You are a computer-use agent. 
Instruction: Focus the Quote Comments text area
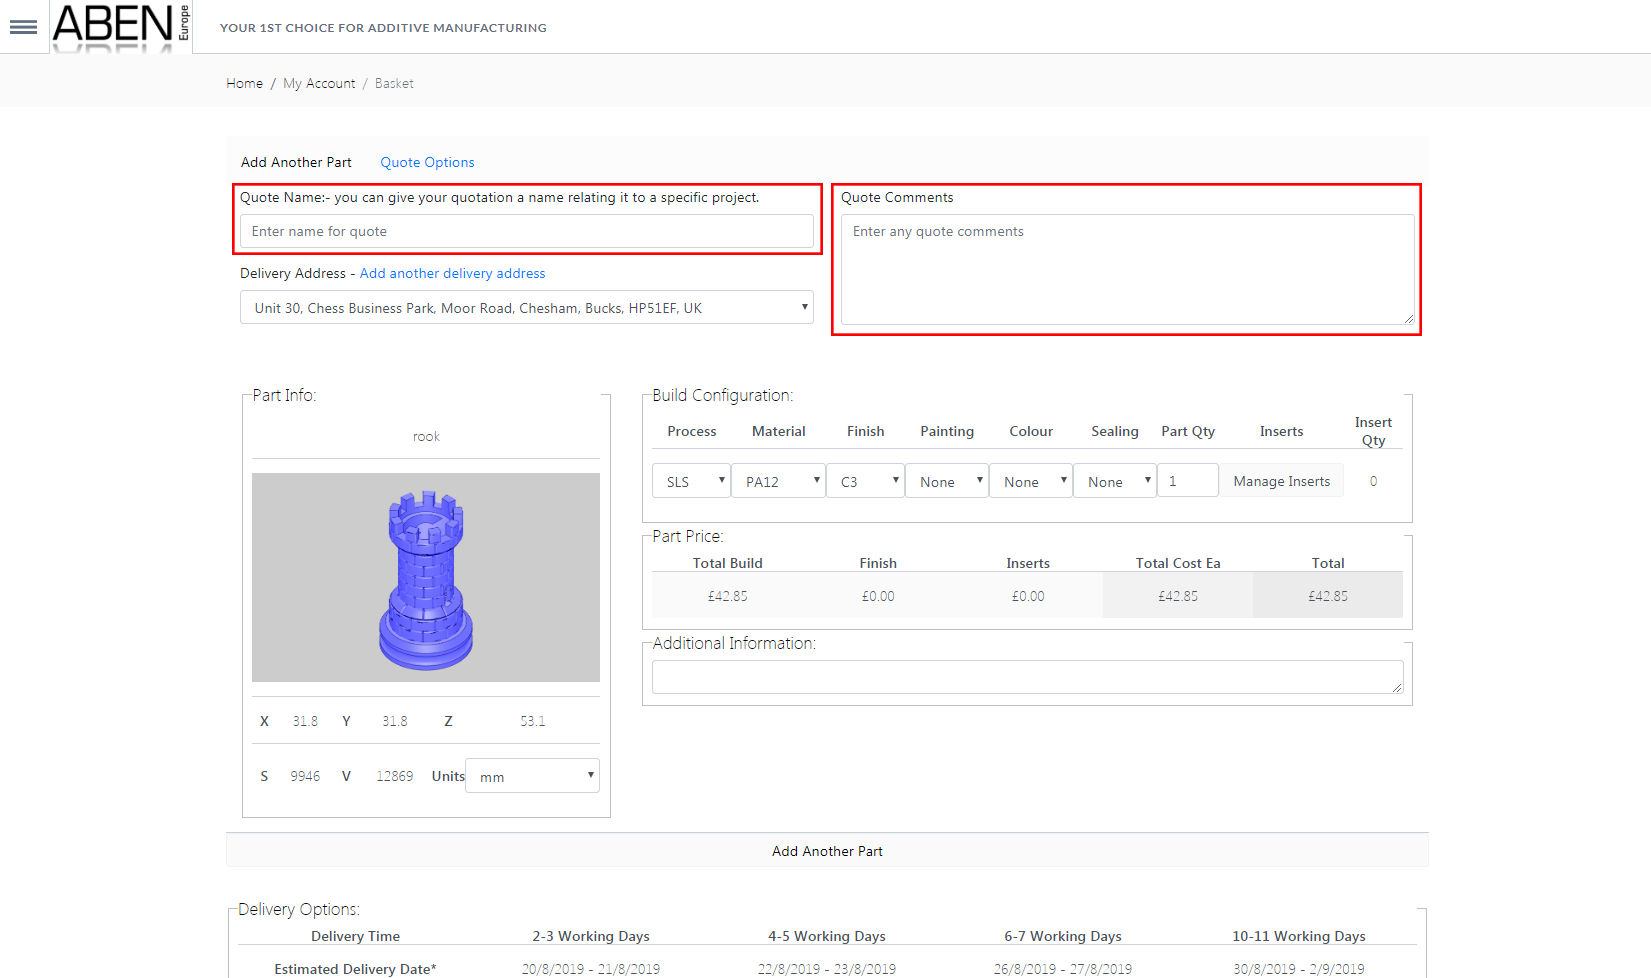click(1127, 270)
